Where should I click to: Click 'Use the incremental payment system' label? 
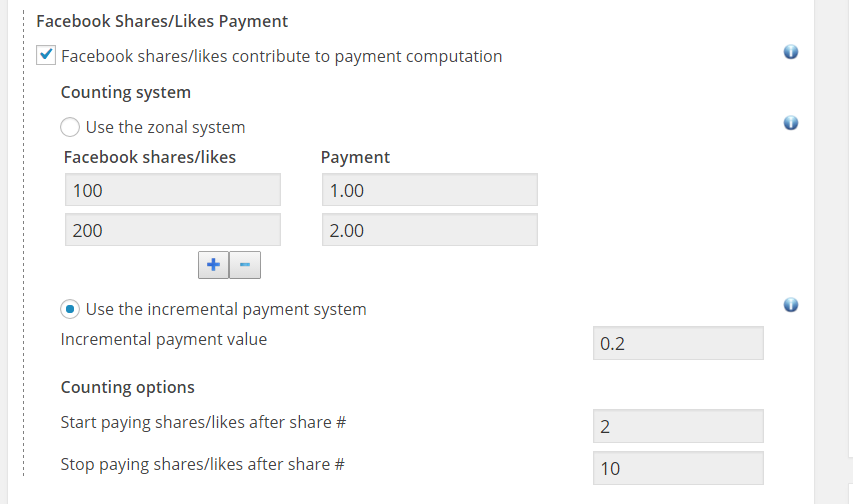tap(226, 309)
